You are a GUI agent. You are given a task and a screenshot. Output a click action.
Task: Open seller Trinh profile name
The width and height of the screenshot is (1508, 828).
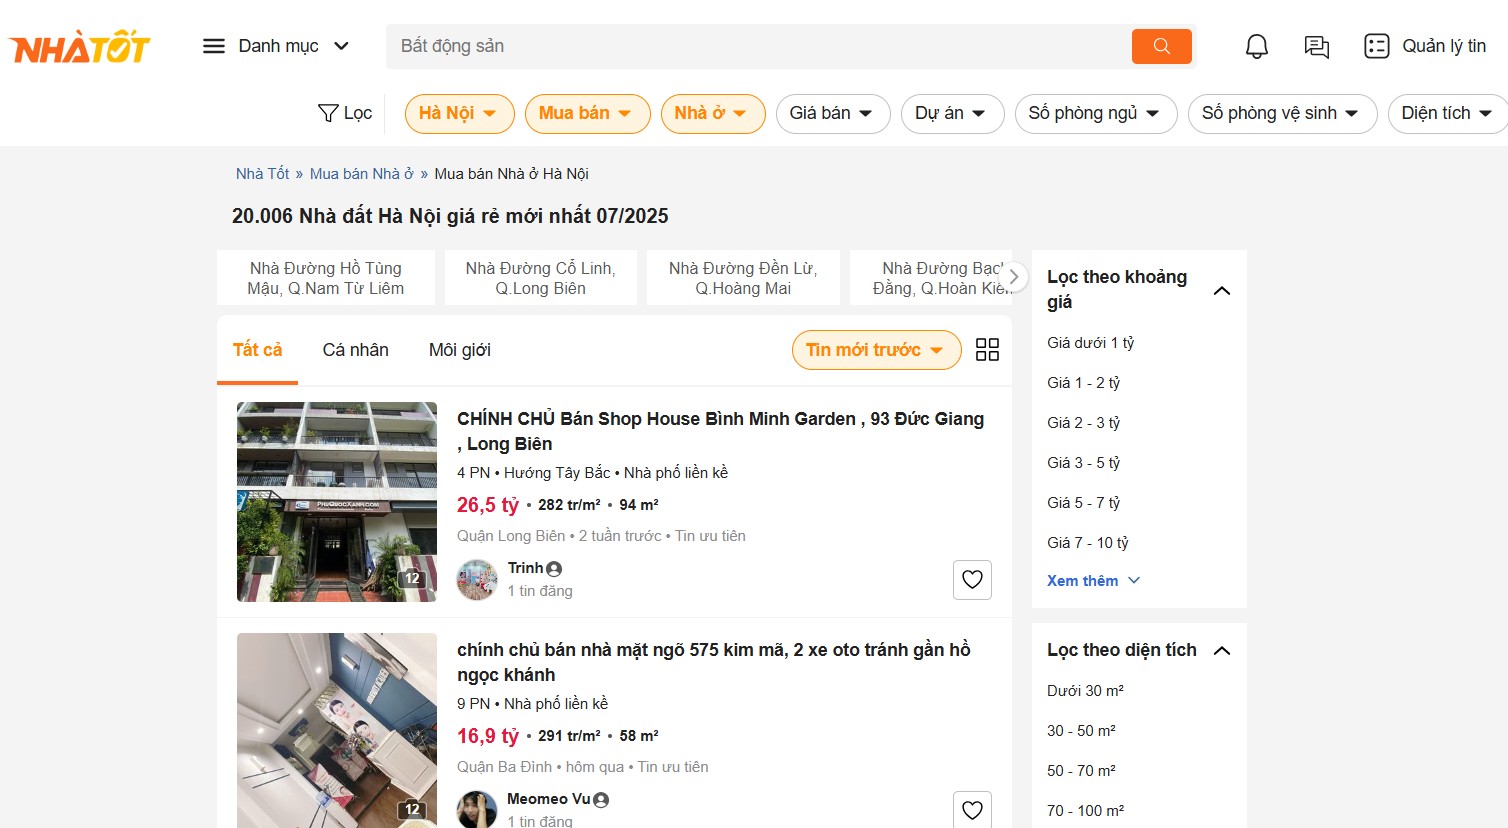click(x=526, y=568)
